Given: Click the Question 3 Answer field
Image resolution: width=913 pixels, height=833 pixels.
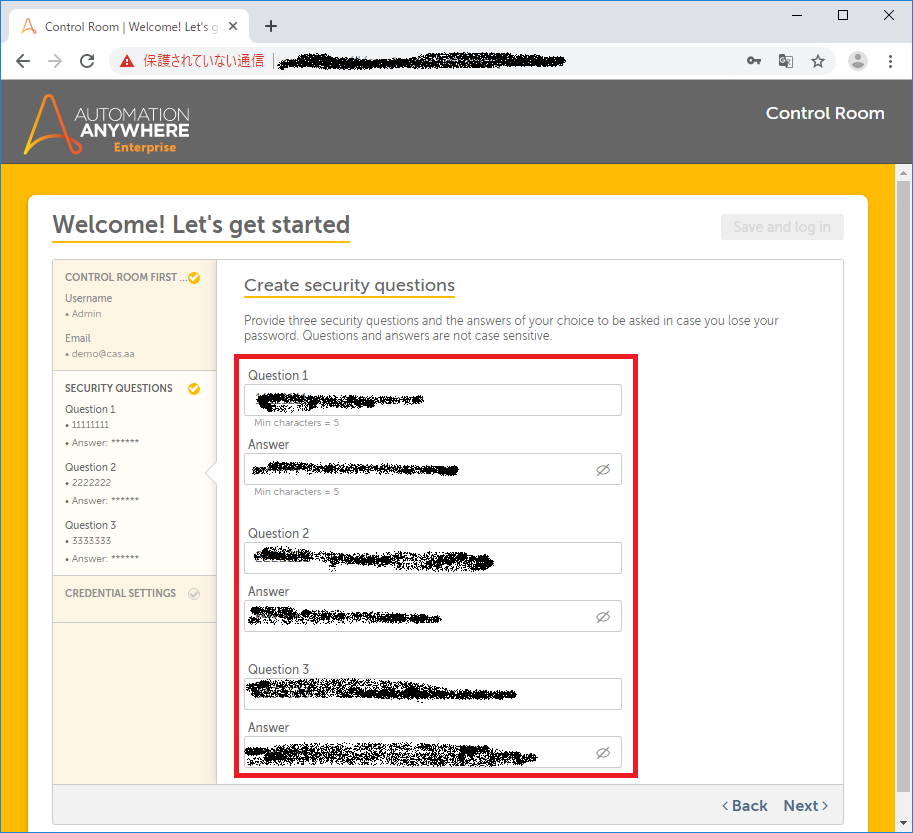Looking at the screenshot, I should (x=433, y=752).
